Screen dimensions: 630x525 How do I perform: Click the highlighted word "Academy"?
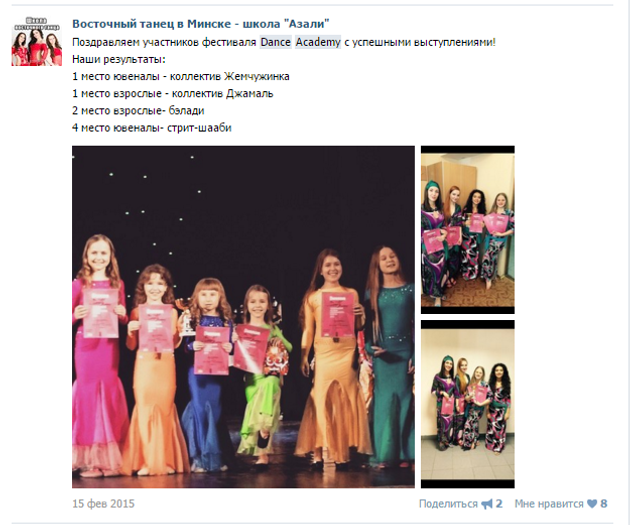[x=318, y=42]
